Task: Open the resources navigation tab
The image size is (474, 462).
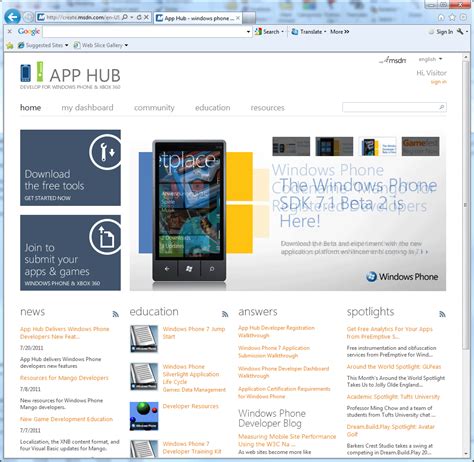Action: click(x=268, y=108)
